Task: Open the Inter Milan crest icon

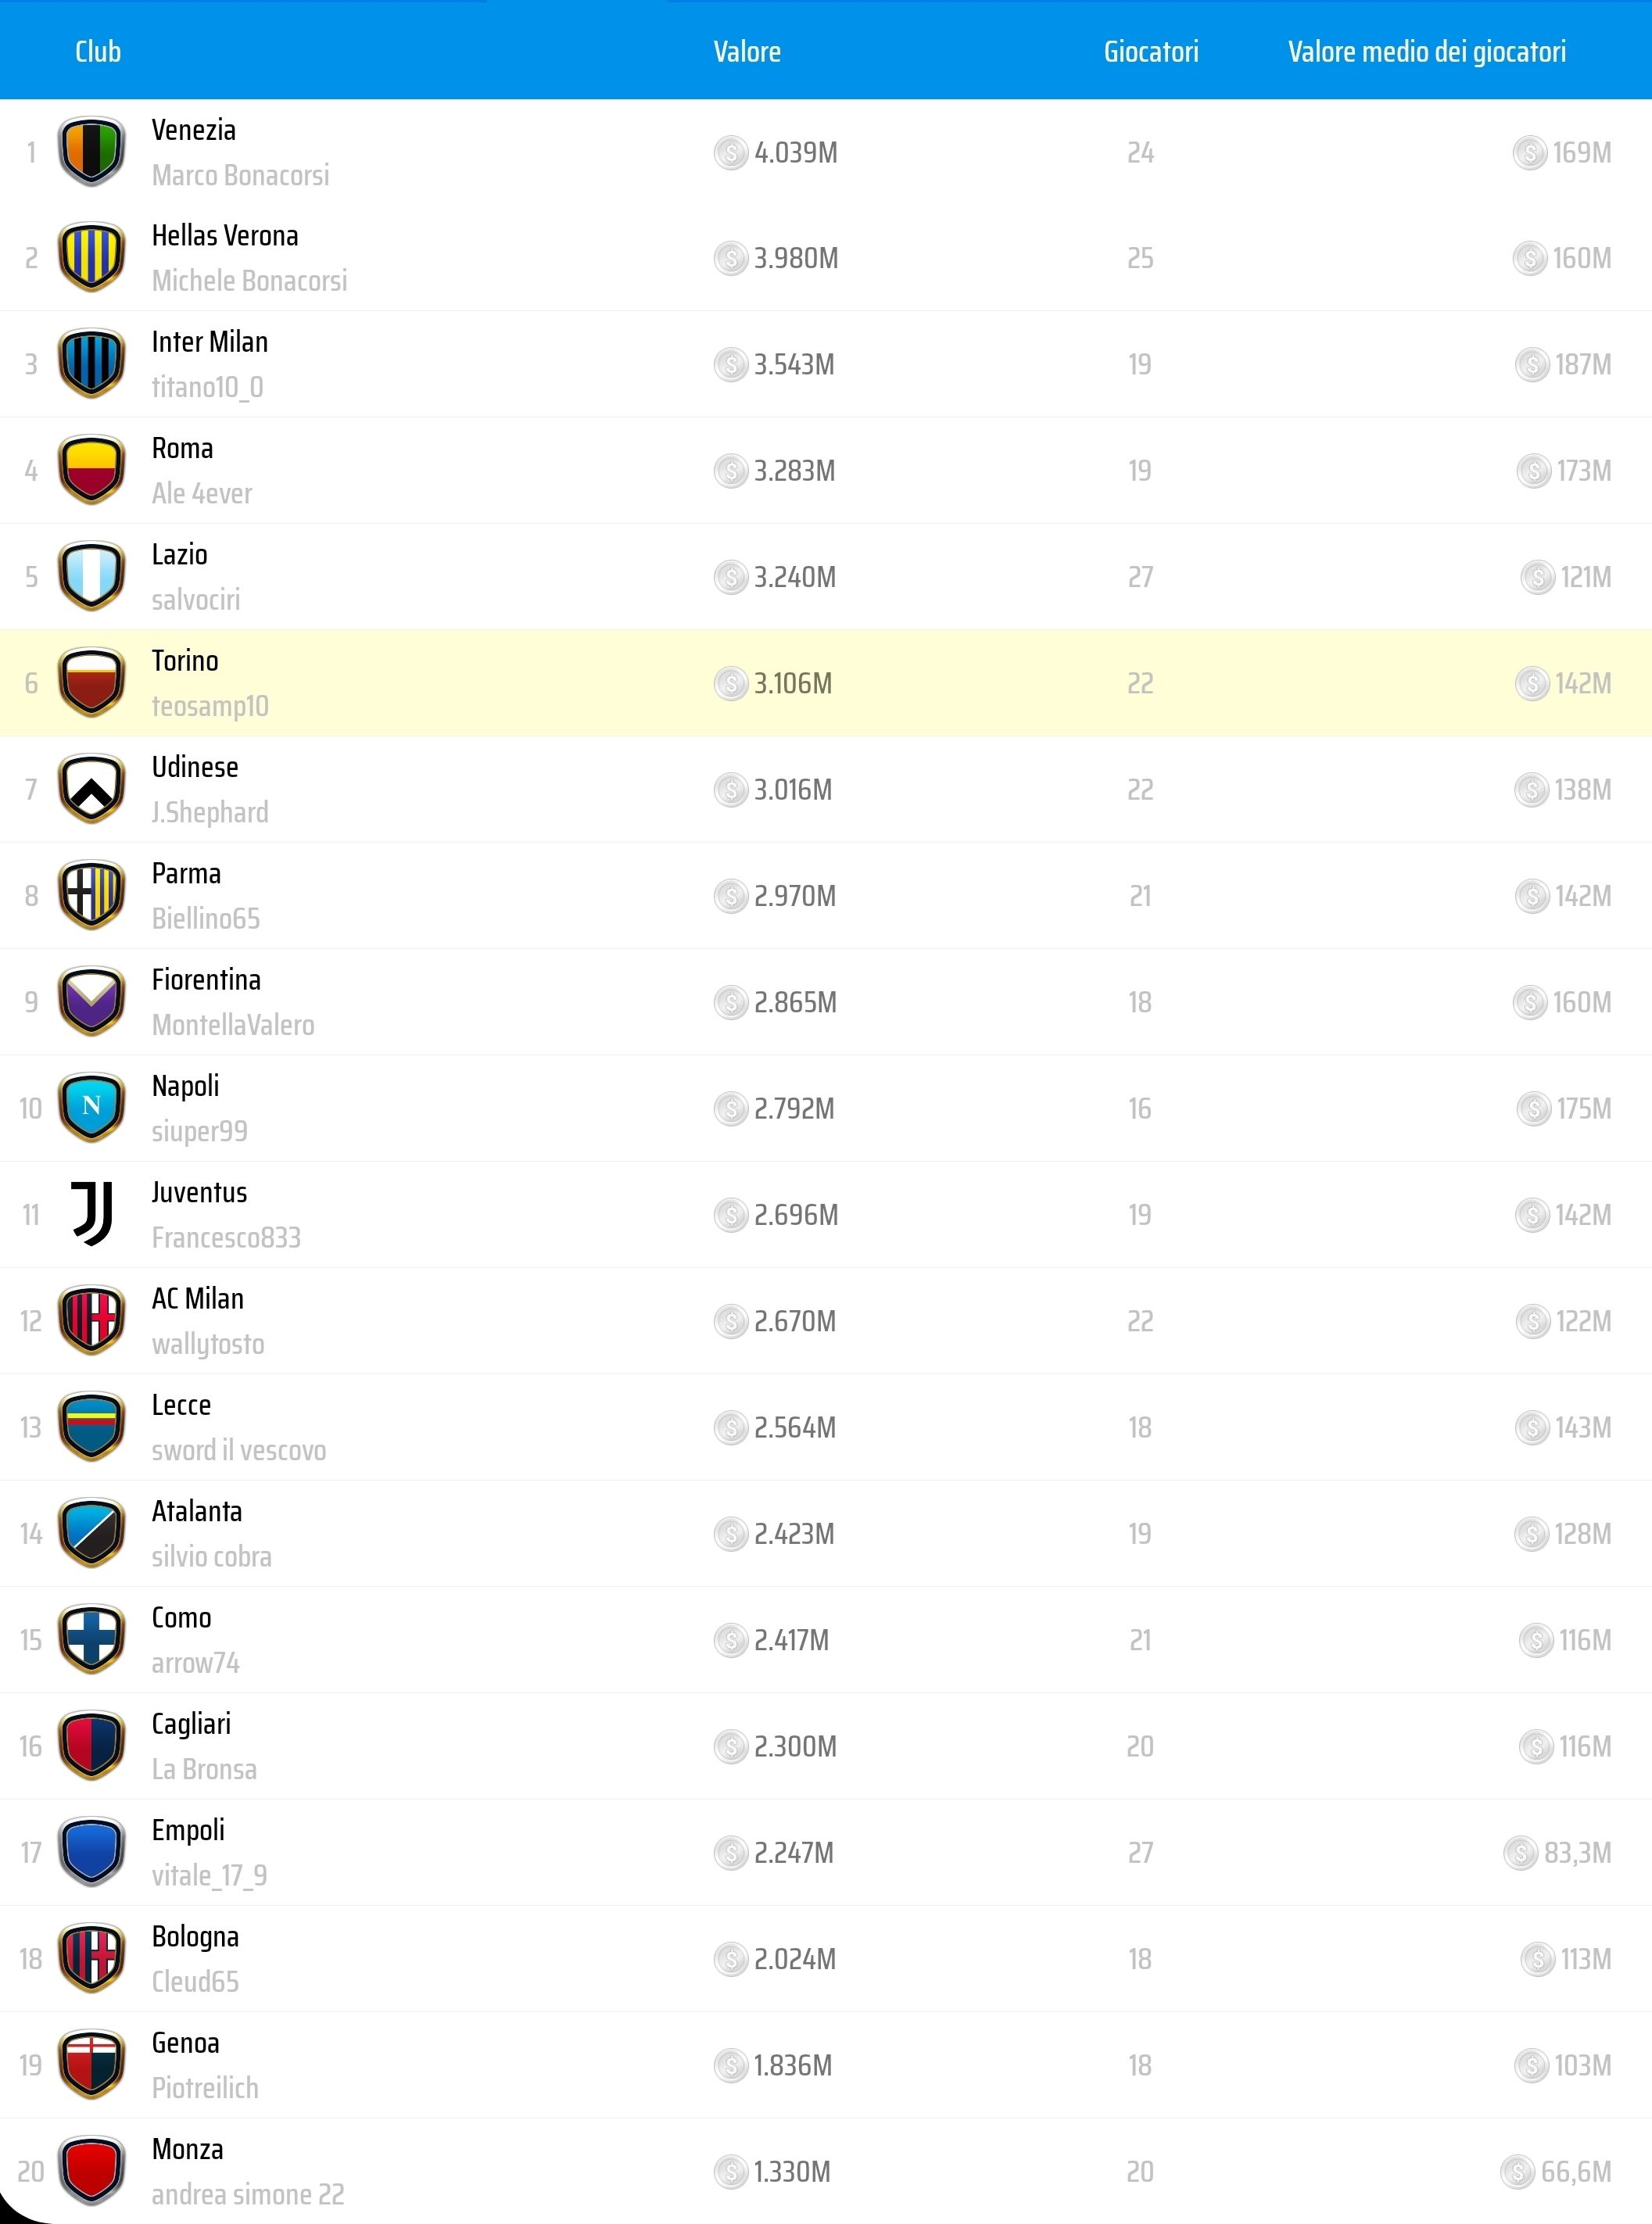Action: point(91,364)
